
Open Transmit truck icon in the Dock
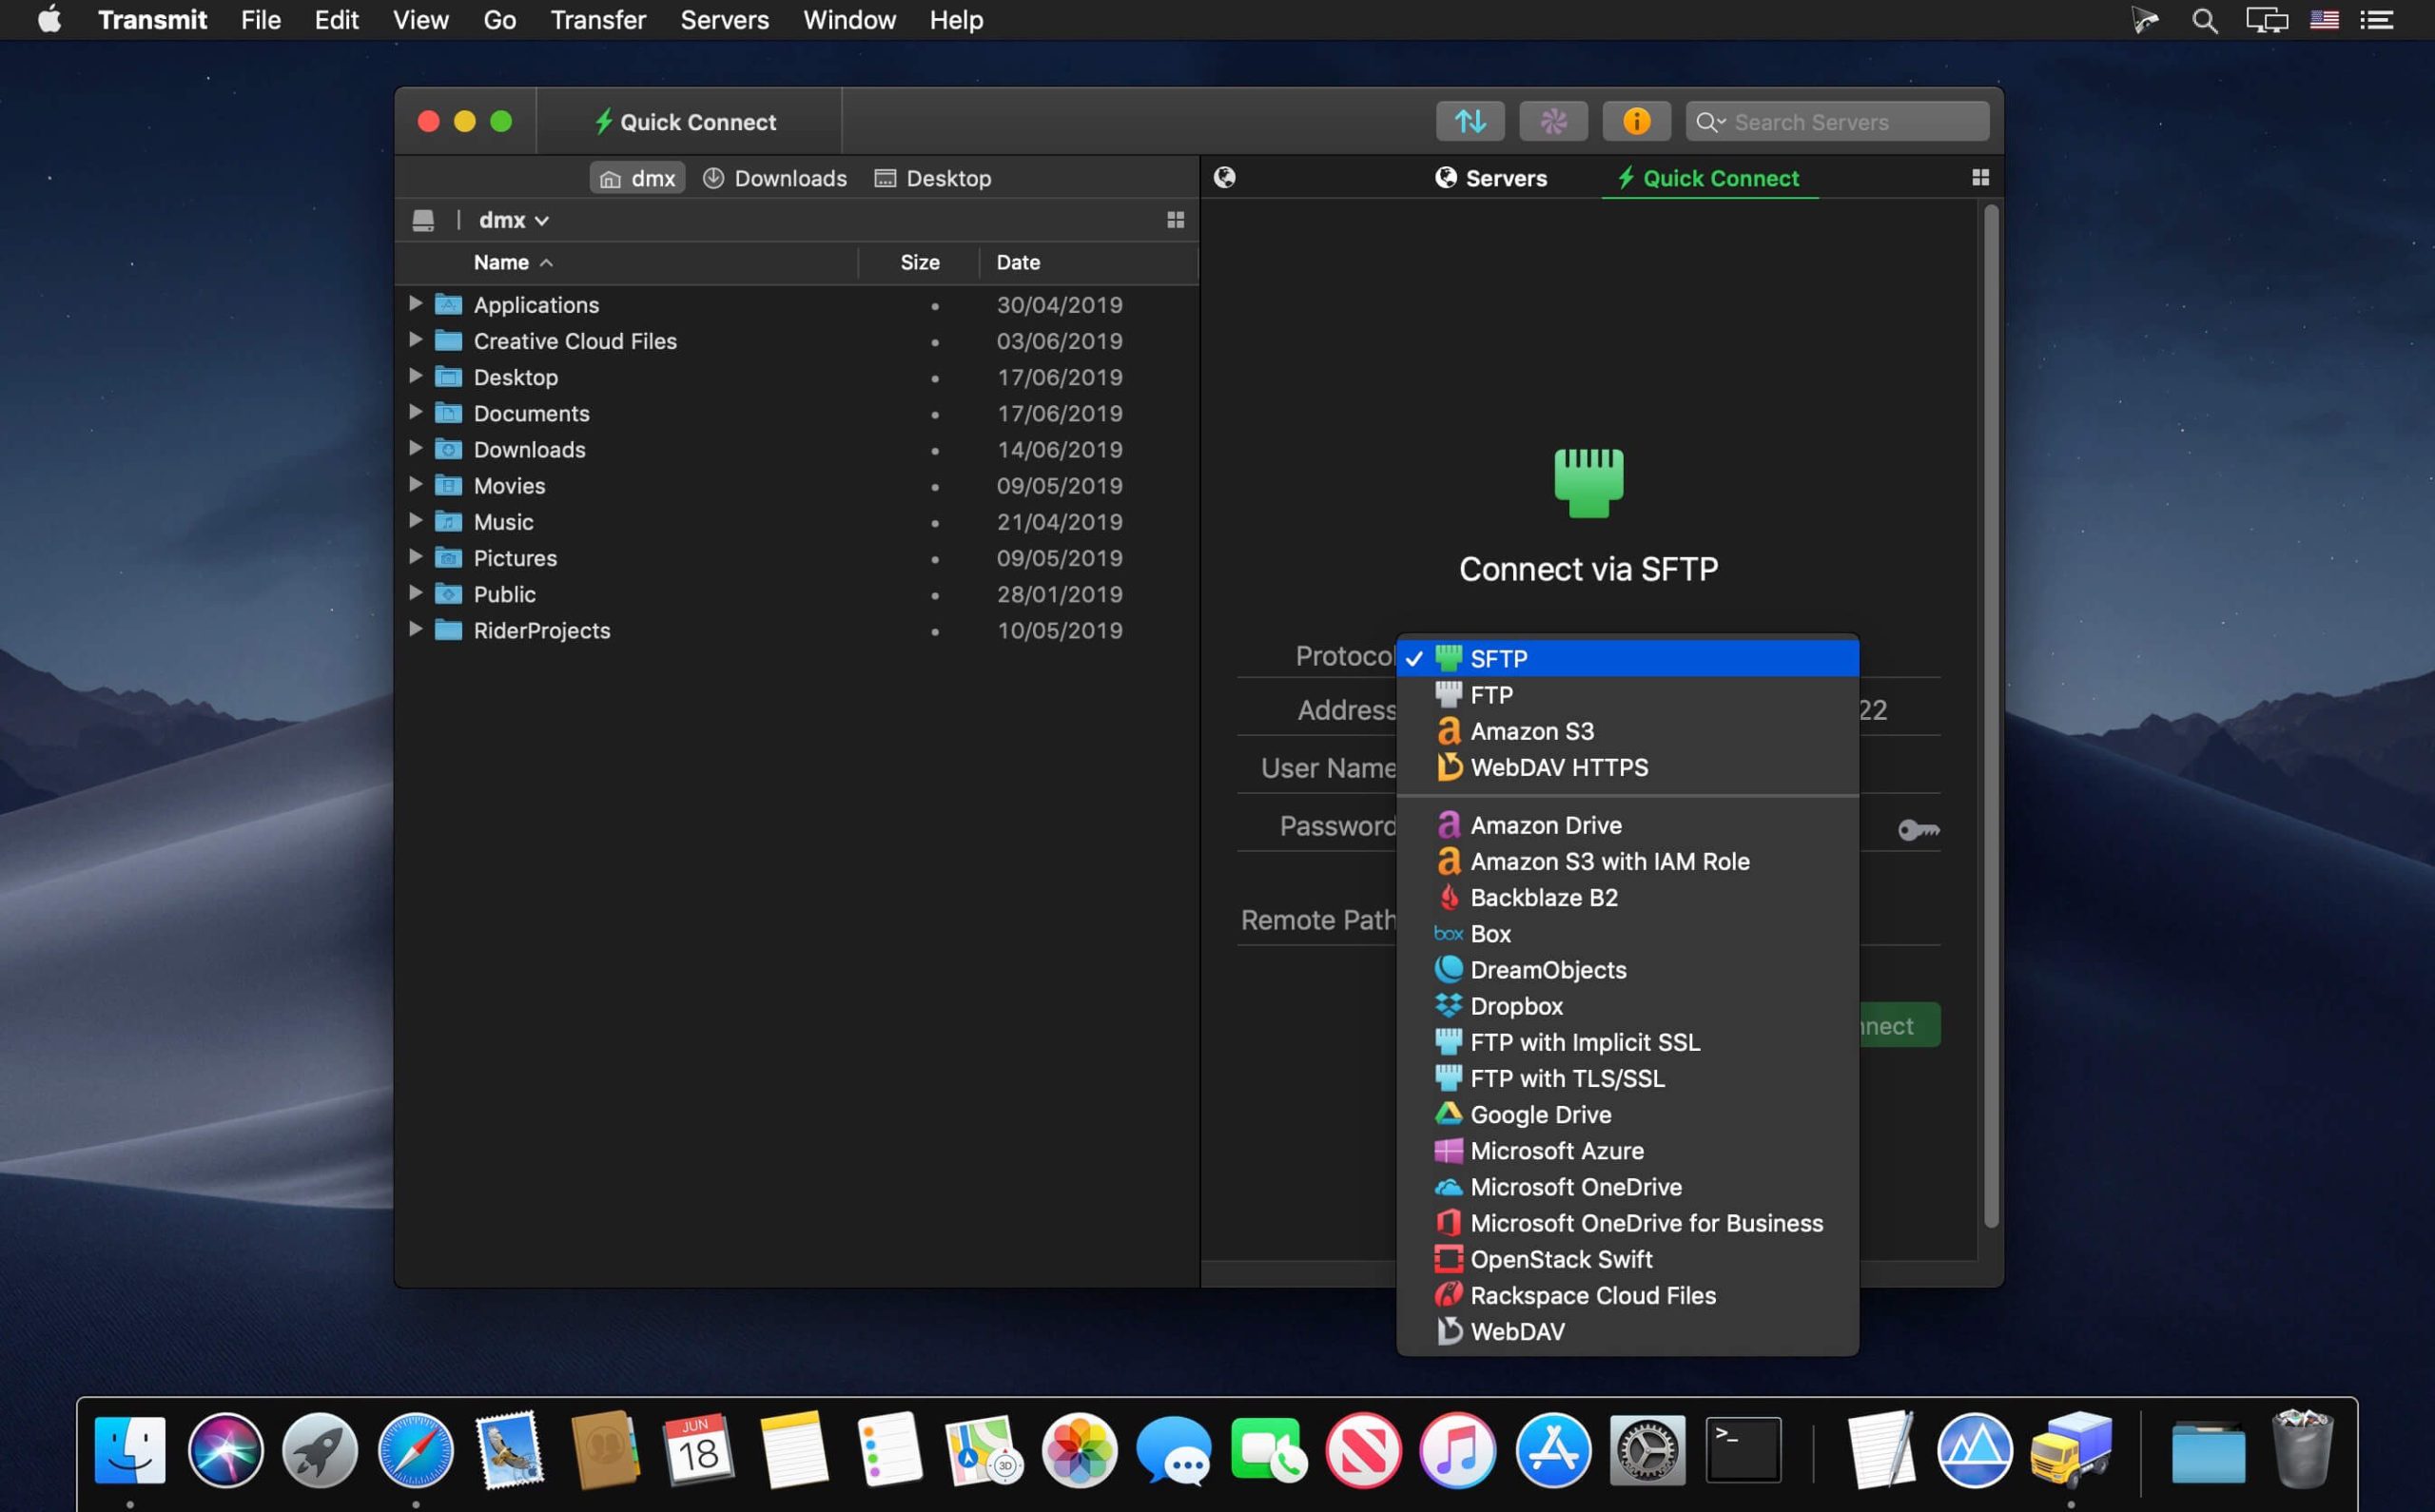pos(2072,1449)
